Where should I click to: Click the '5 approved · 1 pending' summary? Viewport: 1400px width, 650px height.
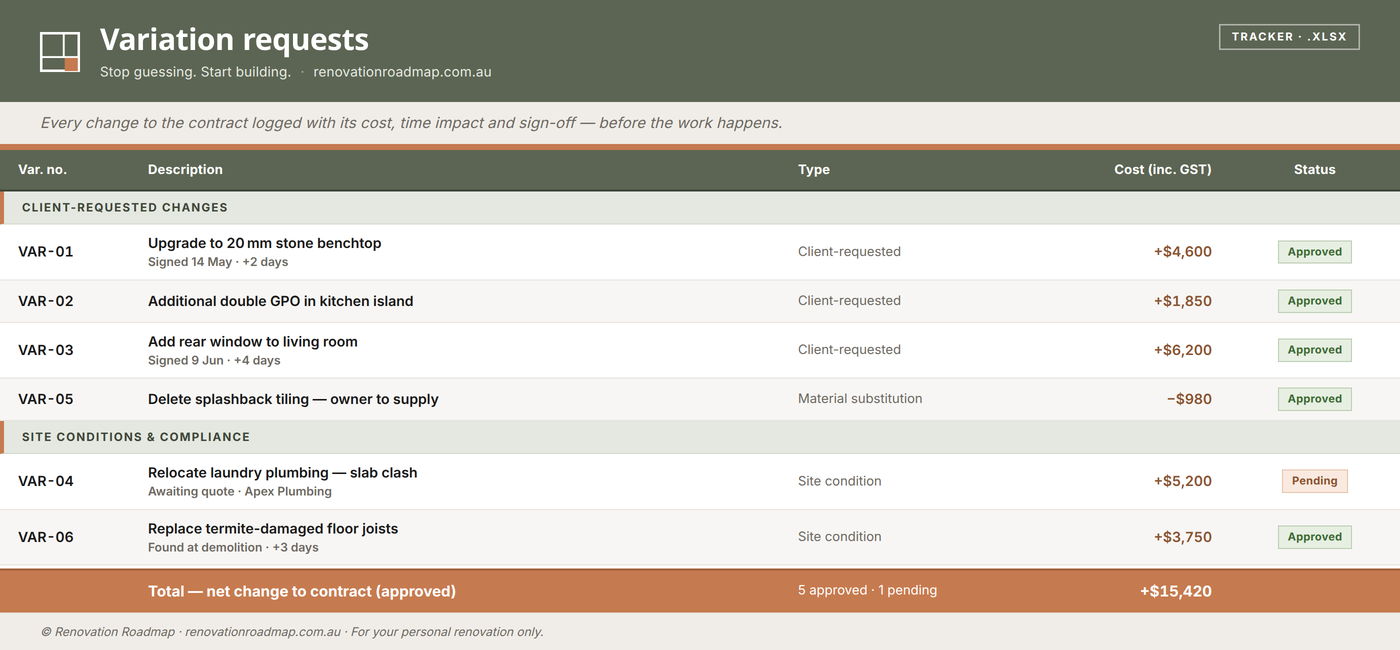click(867, 590)
